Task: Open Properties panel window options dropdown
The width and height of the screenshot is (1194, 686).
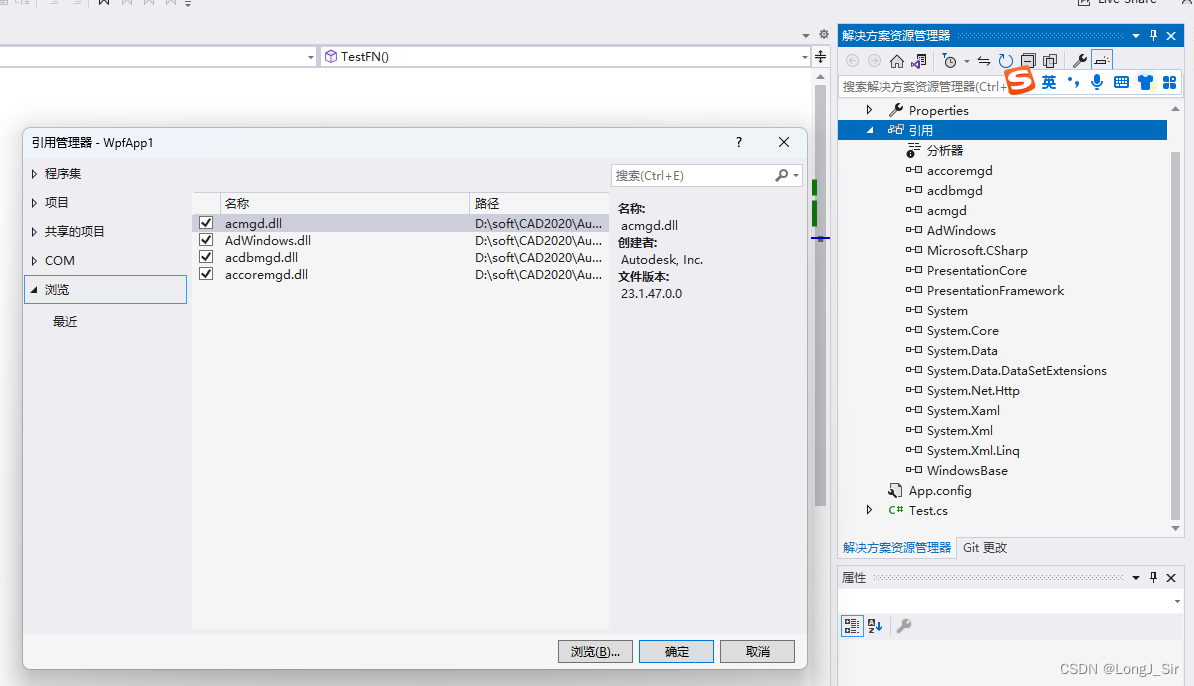Action: pos(1135,578)
